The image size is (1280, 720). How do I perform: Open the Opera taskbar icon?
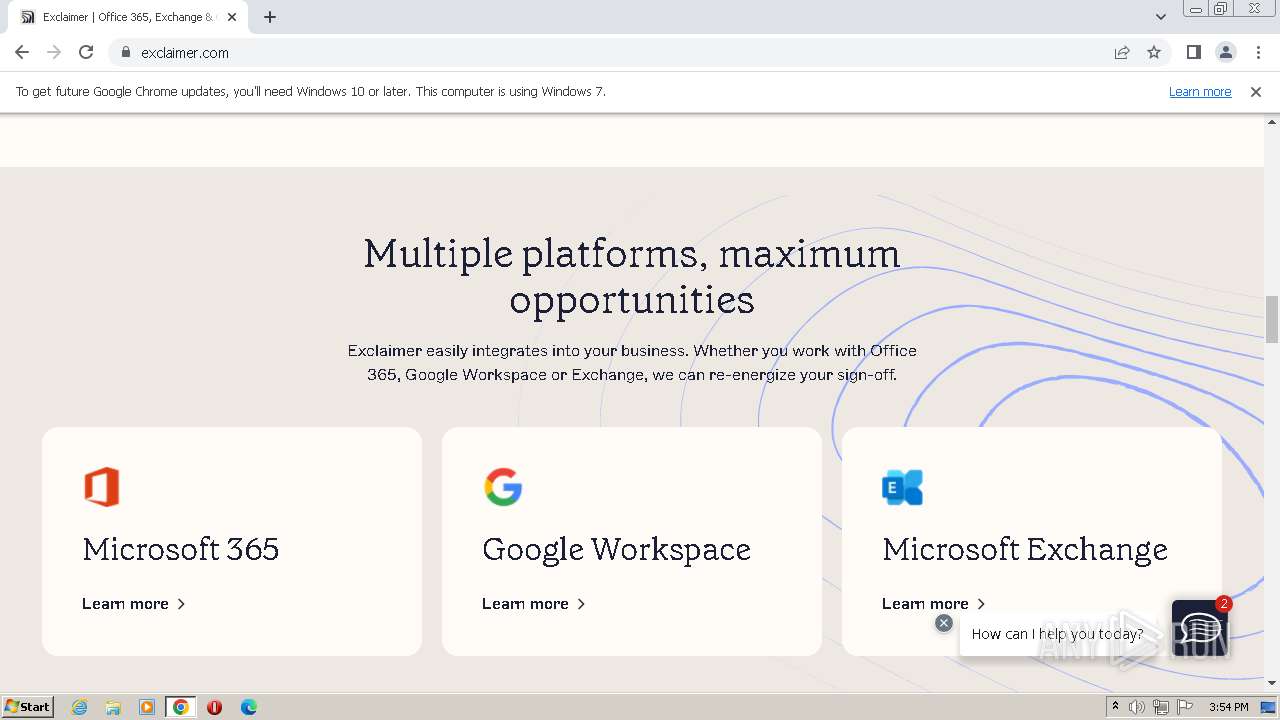(214, 707)
